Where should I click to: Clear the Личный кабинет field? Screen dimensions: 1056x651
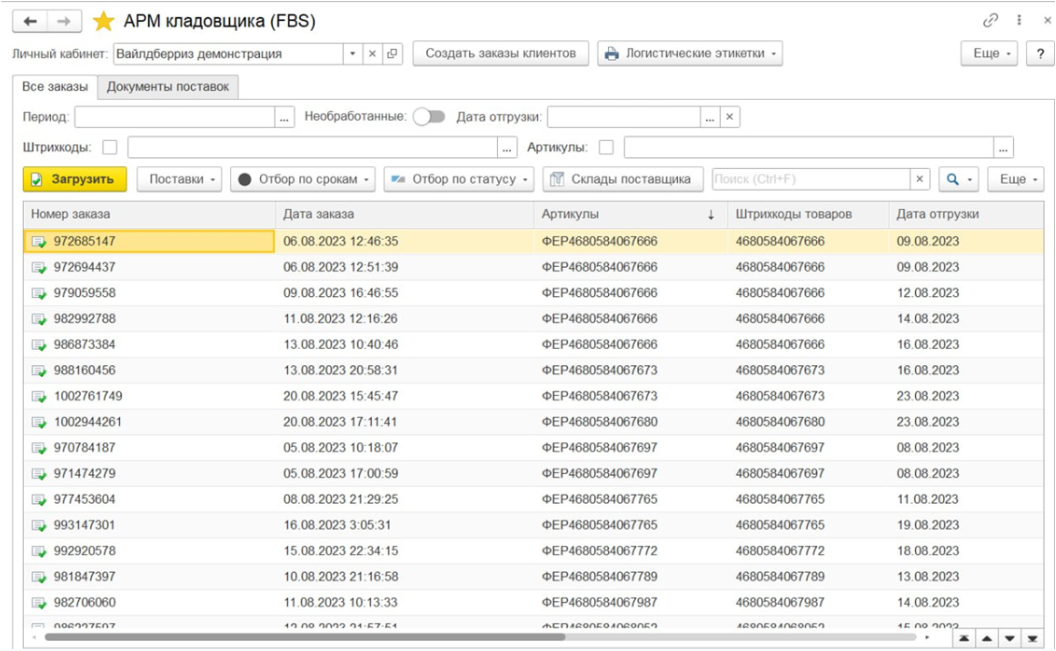pyautogui.click(x=372, y=54)
